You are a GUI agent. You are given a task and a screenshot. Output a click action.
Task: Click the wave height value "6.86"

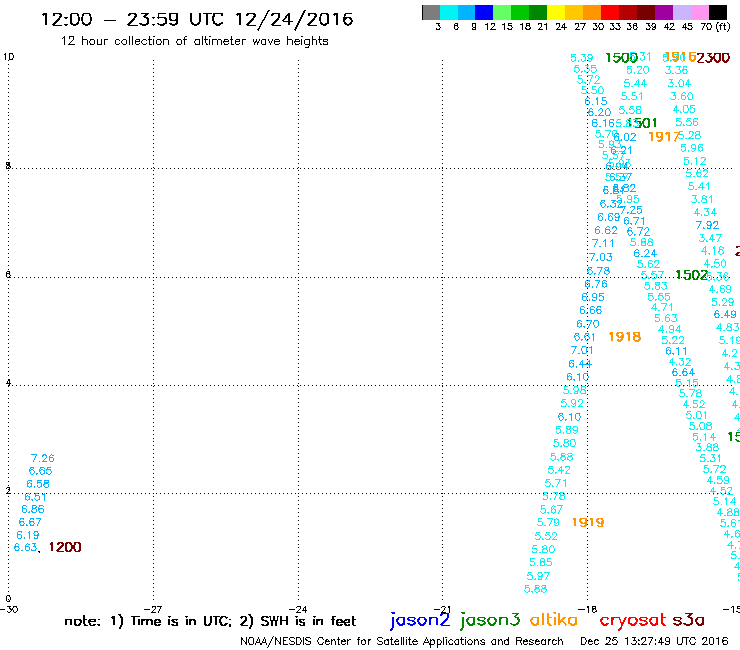click(33, 509)
